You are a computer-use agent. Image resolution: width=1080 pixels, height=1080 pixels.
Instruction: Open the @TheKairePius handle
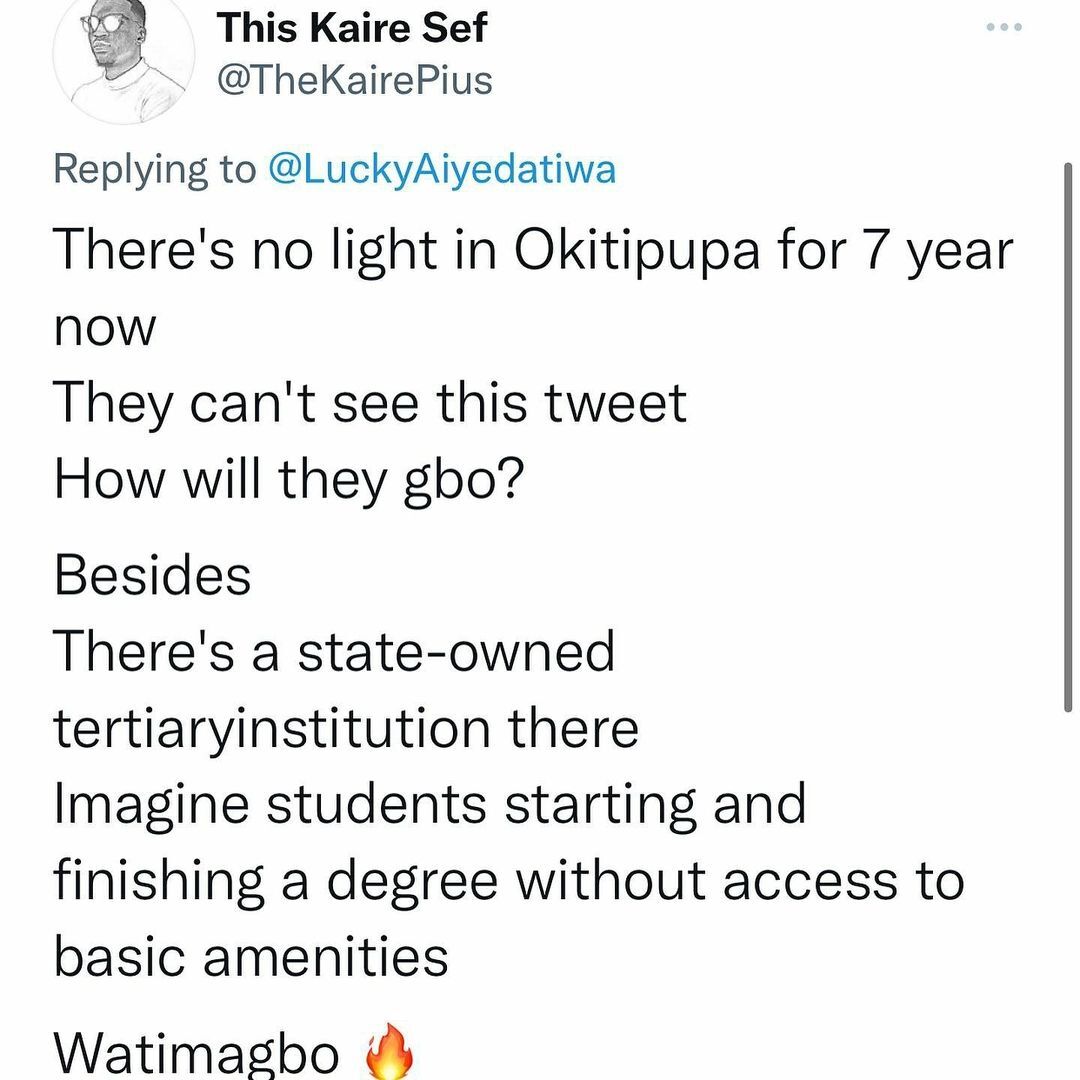(355, 80)
